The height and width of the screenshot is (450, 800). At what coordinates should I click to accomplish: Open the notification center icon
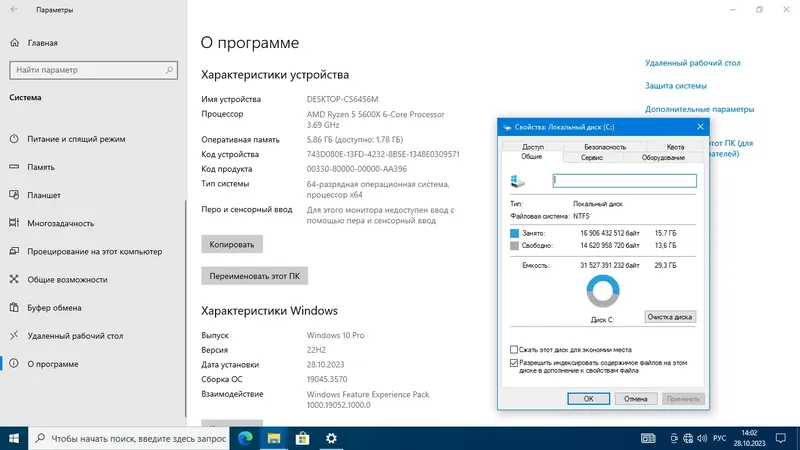pos(781,438)
